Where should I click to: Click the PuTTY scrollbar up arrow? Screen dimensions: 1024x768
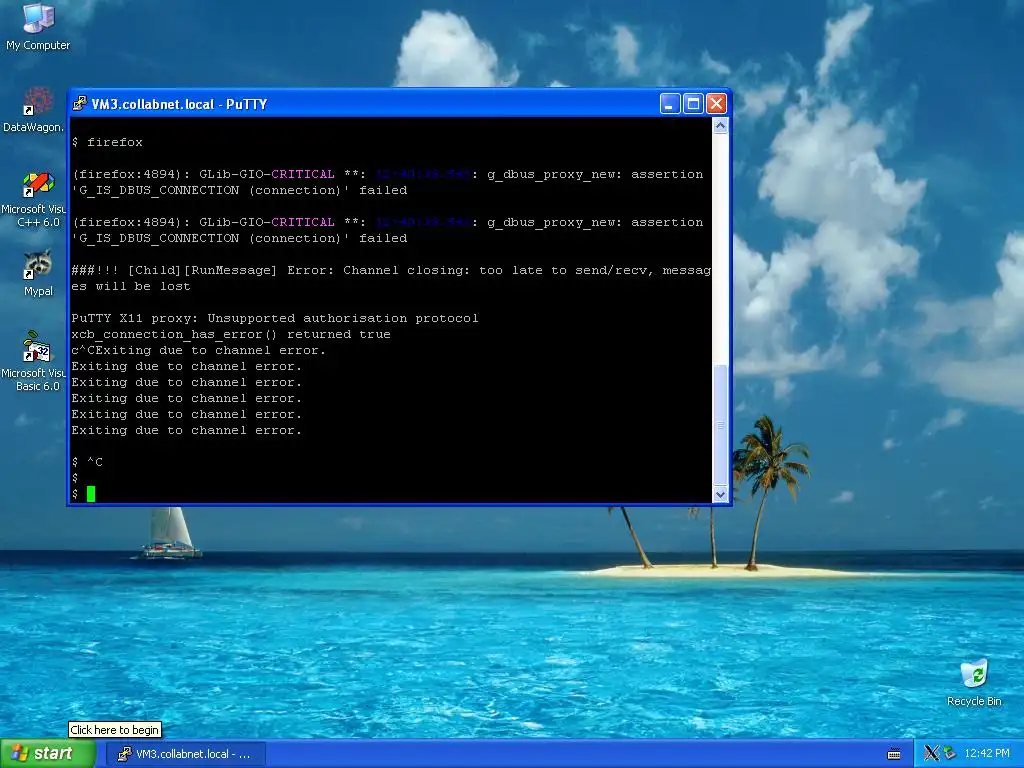tap(720, 125)
